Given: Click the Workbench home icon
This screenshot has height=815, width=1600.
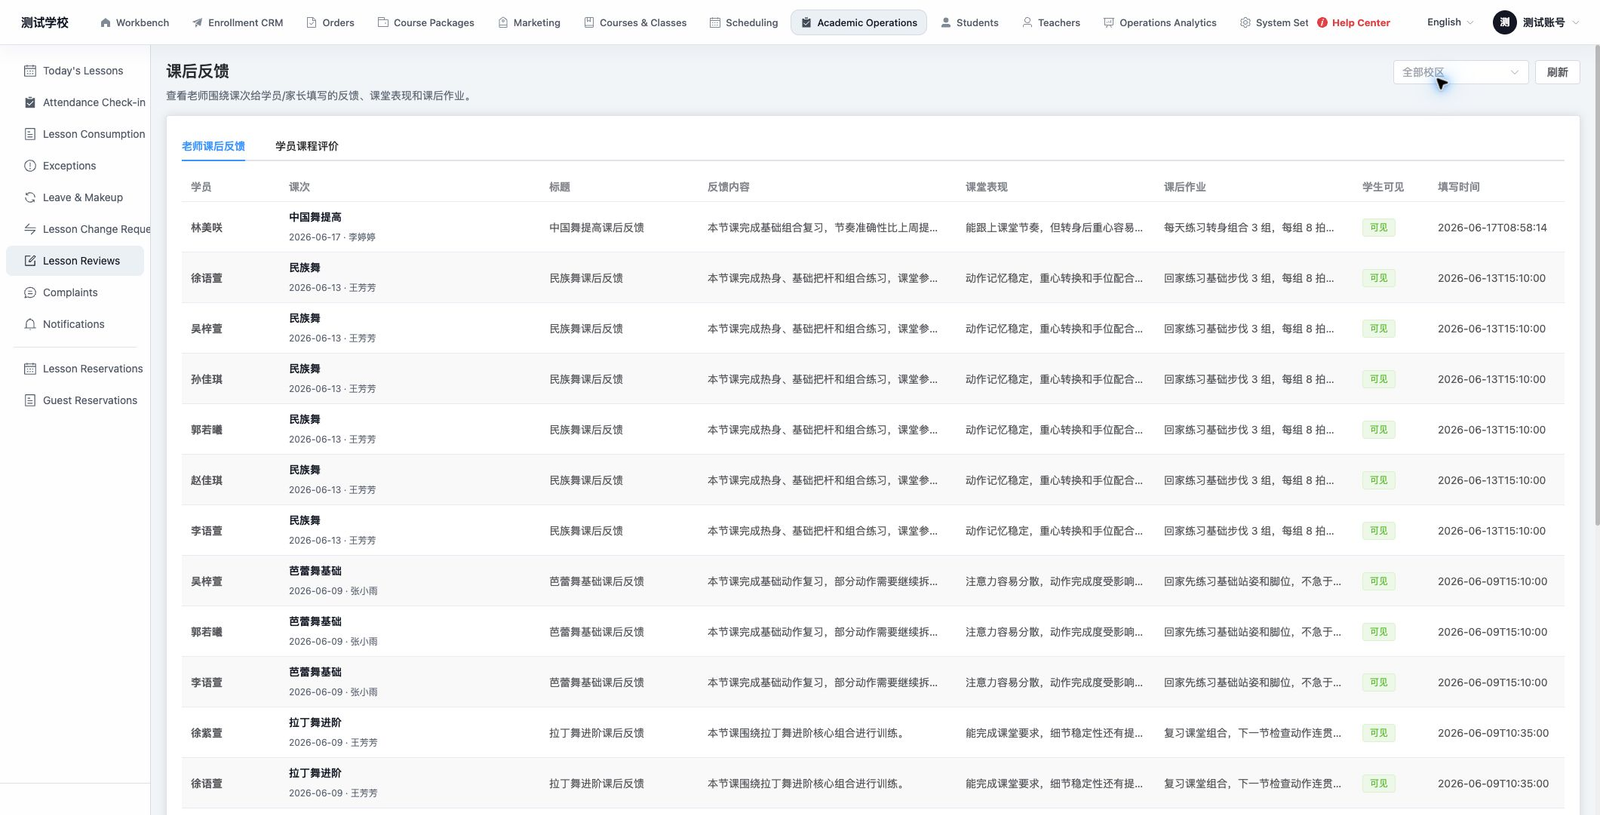Looking at the screenshot, I should (x=105, y=22).
